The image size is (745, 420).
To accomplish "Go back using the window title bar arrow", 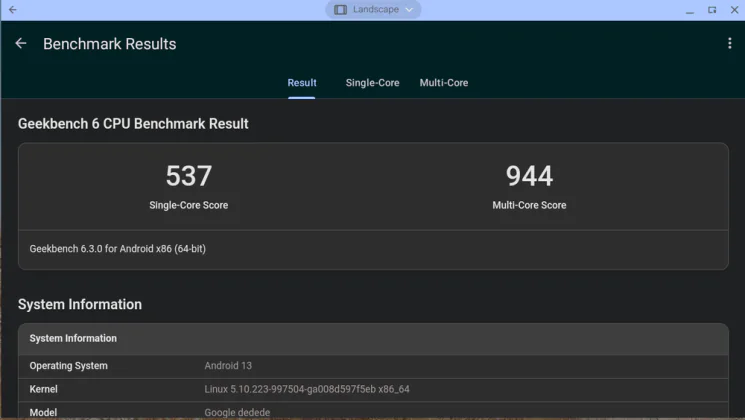I will pos(13,10).
